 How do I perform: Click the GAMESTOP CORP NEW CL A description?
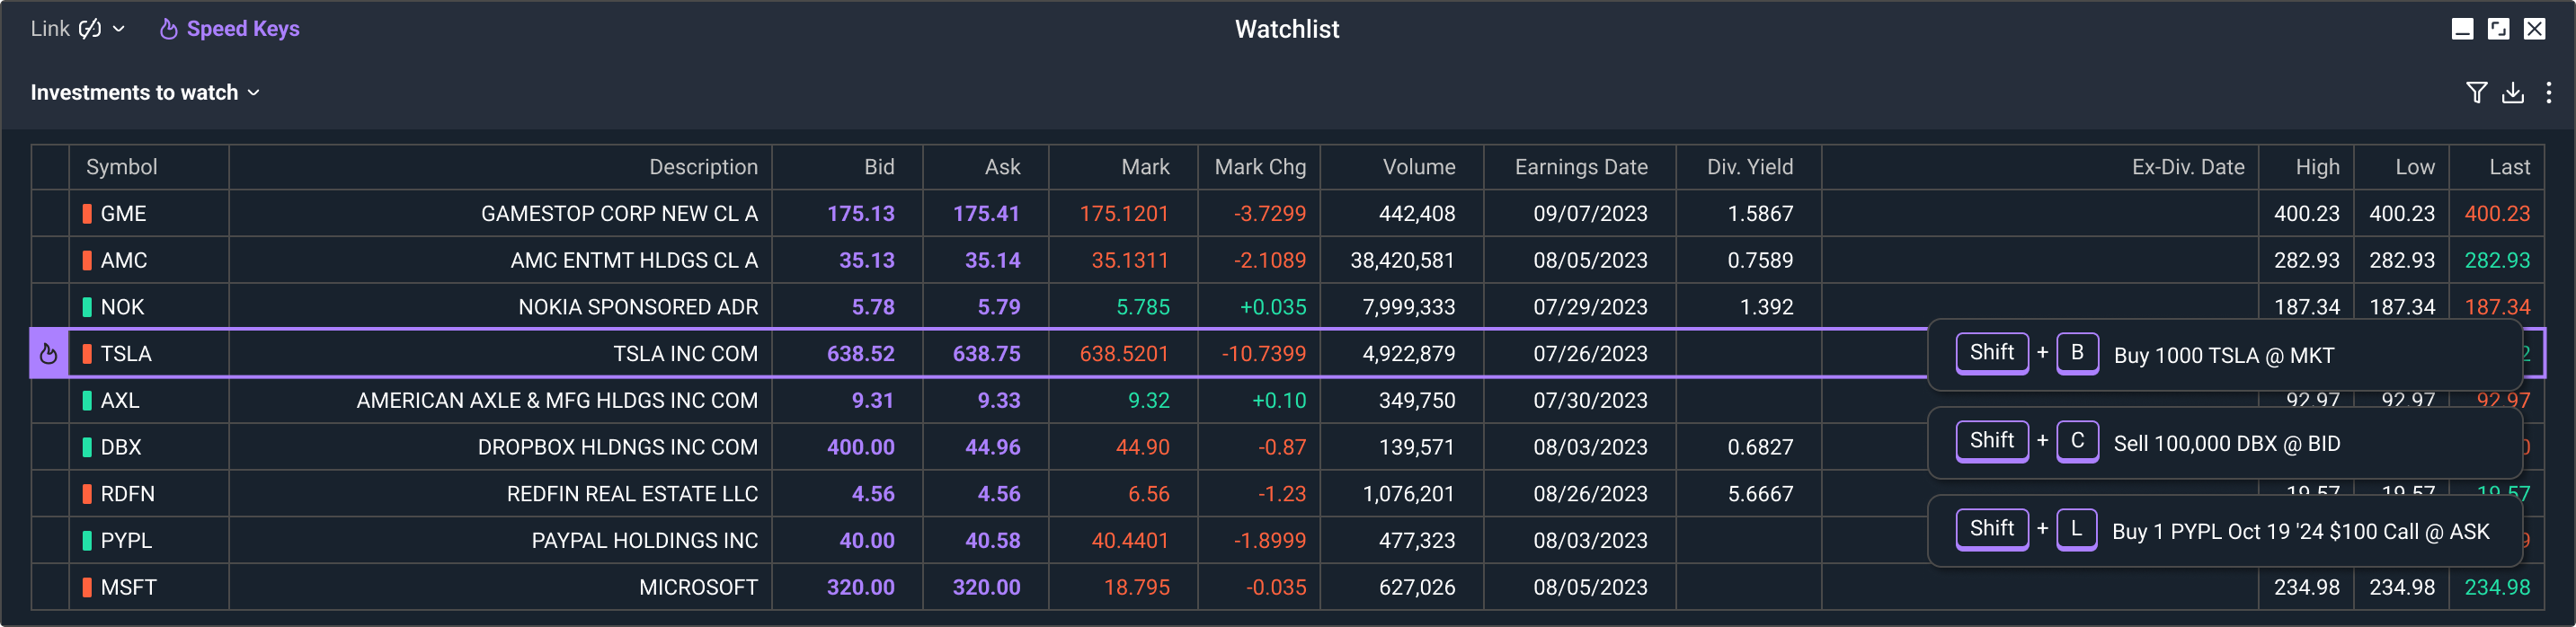619,214
